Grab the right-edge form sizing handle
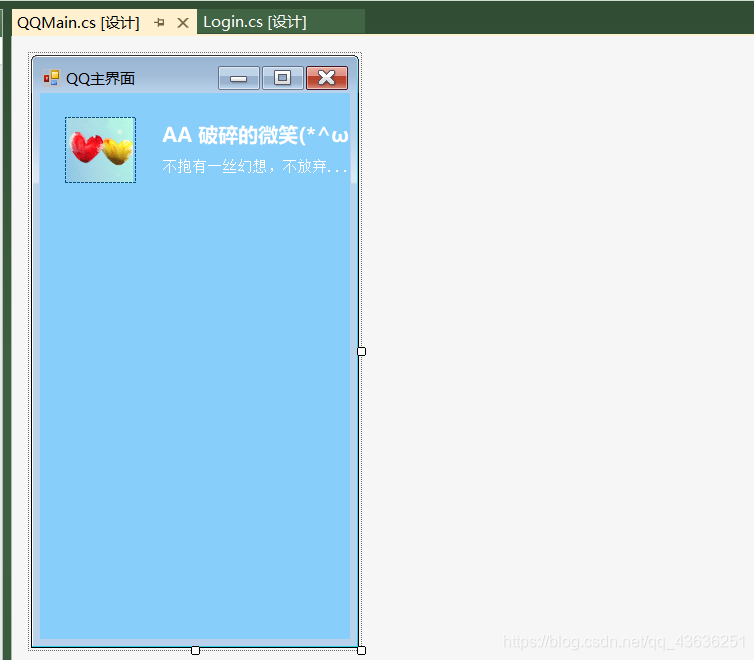 [362, 351]
